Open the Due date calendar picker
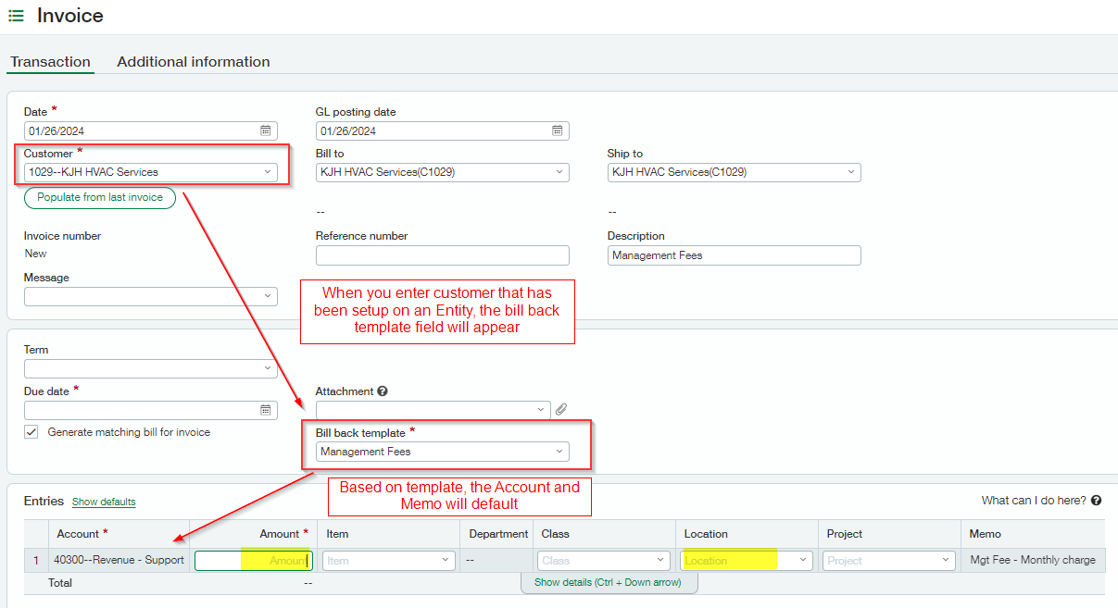The width and height of the screenshot is (1118, 608). point(265,410)
